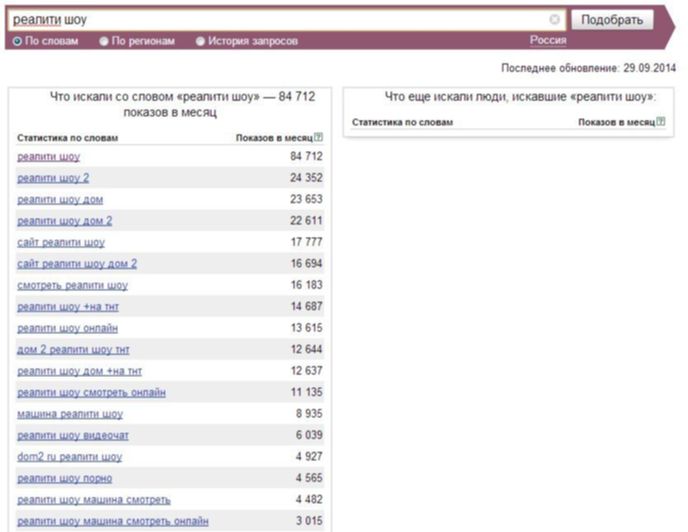Click the value '8 935'
This screenshot has height=532, width=688.
click(309, 413)
